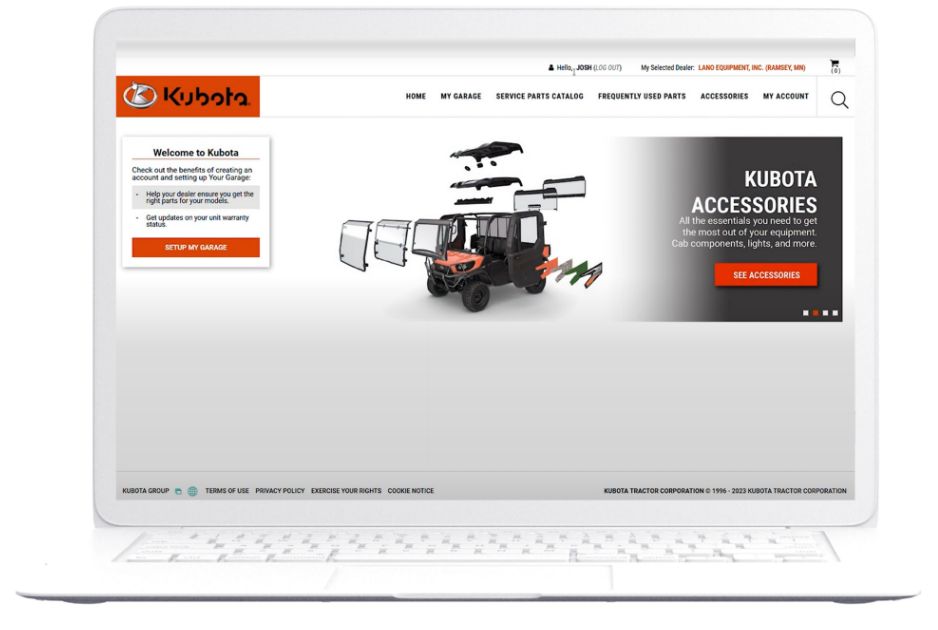Screen dimensions: 938x630
Task: Open My Account menu
Action: pyautogui.click(x=785, y=96)
